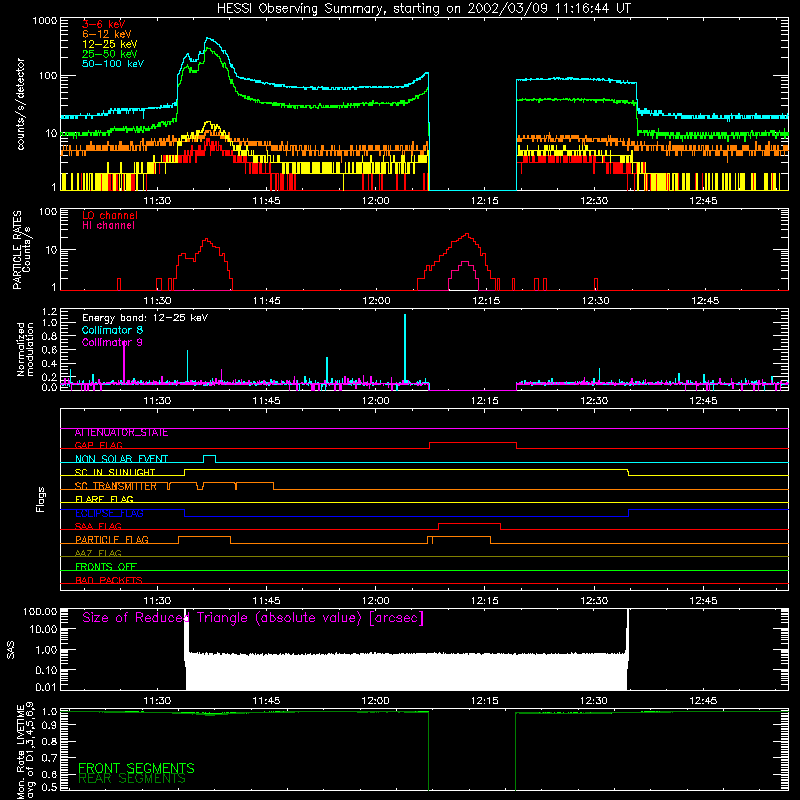This screenshot has height=800, width=800.
Task: Click the FLARE_FLAG label
Action: tap(104, 499)
